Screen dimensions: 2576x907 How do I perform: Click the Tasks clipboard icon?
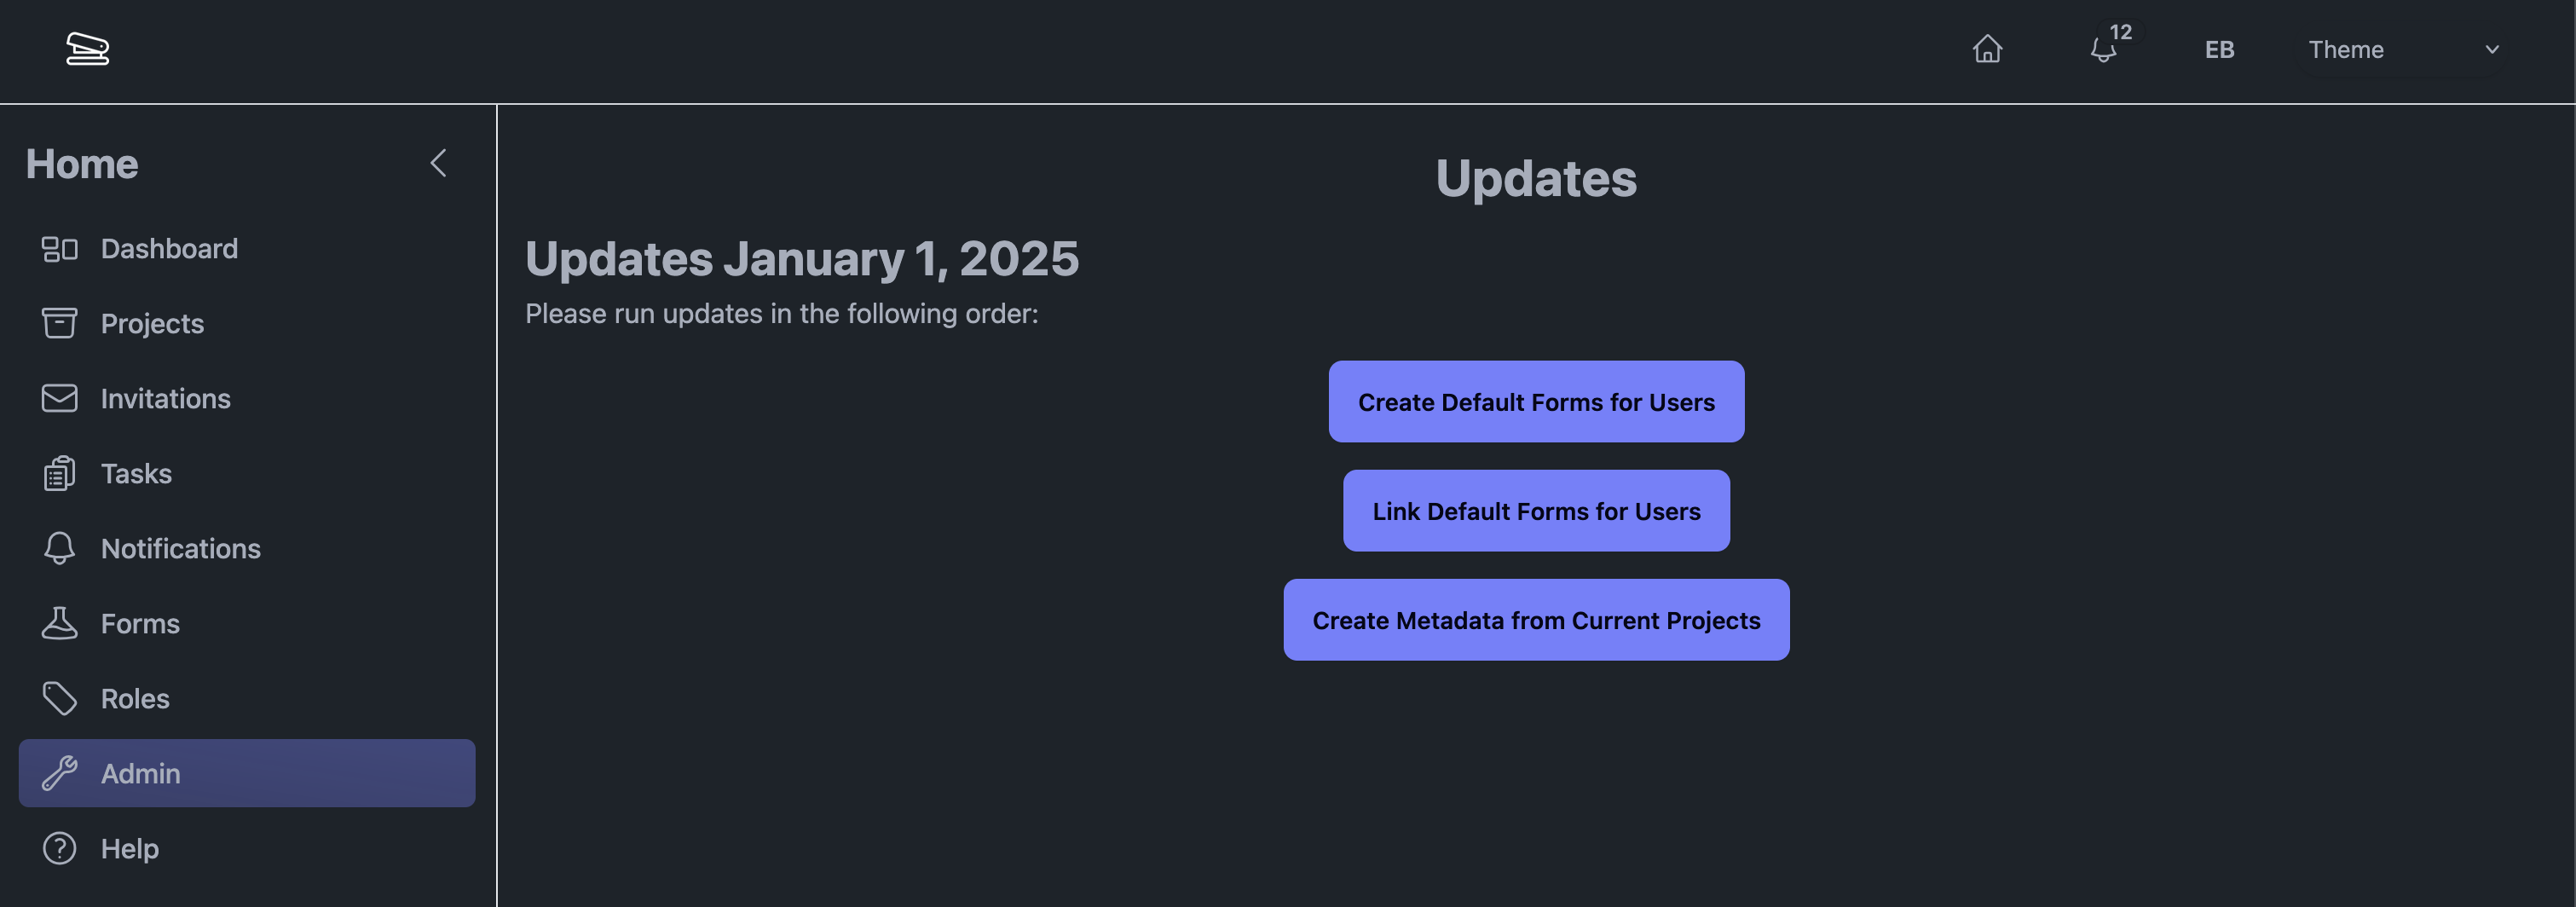[x=59, y=474]
